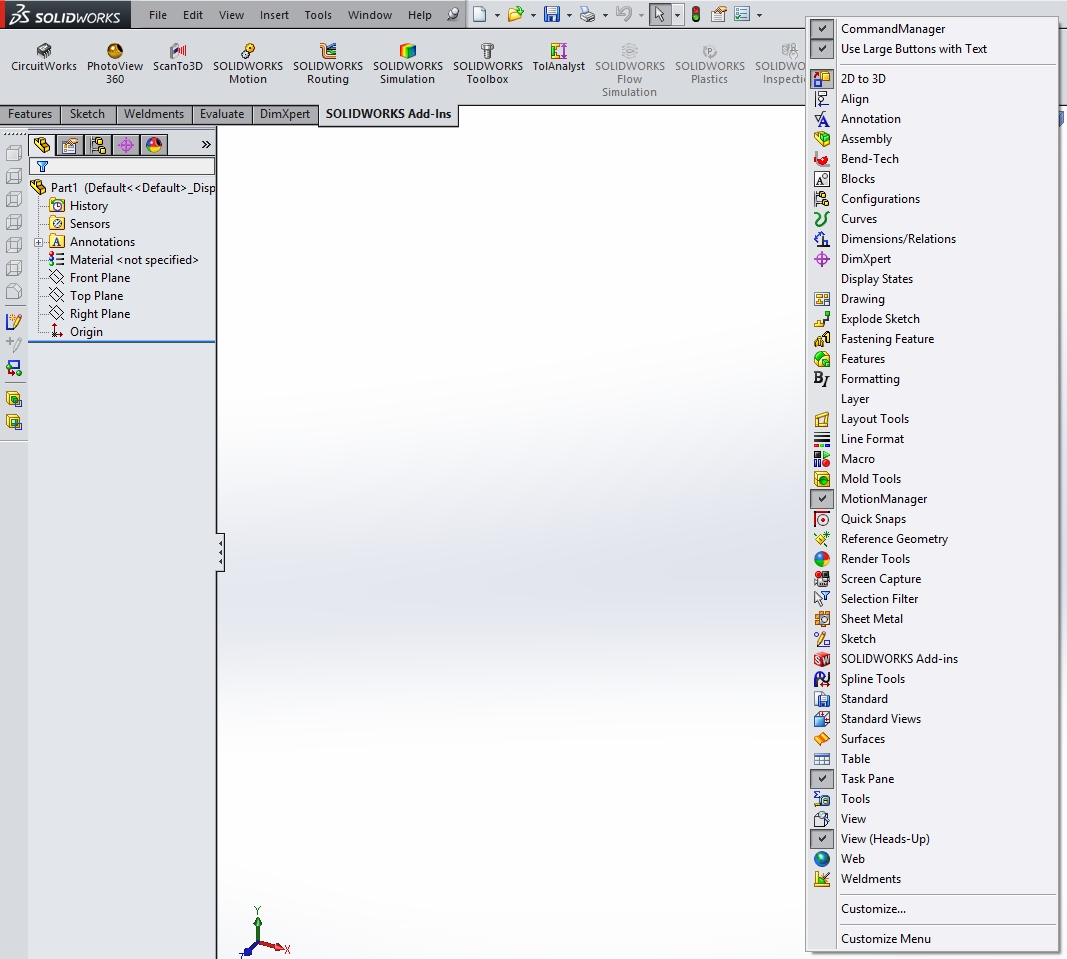Open the Insert menu
Screen dimensions: 1067x959
pyautogui.click(x=274, y=15)
